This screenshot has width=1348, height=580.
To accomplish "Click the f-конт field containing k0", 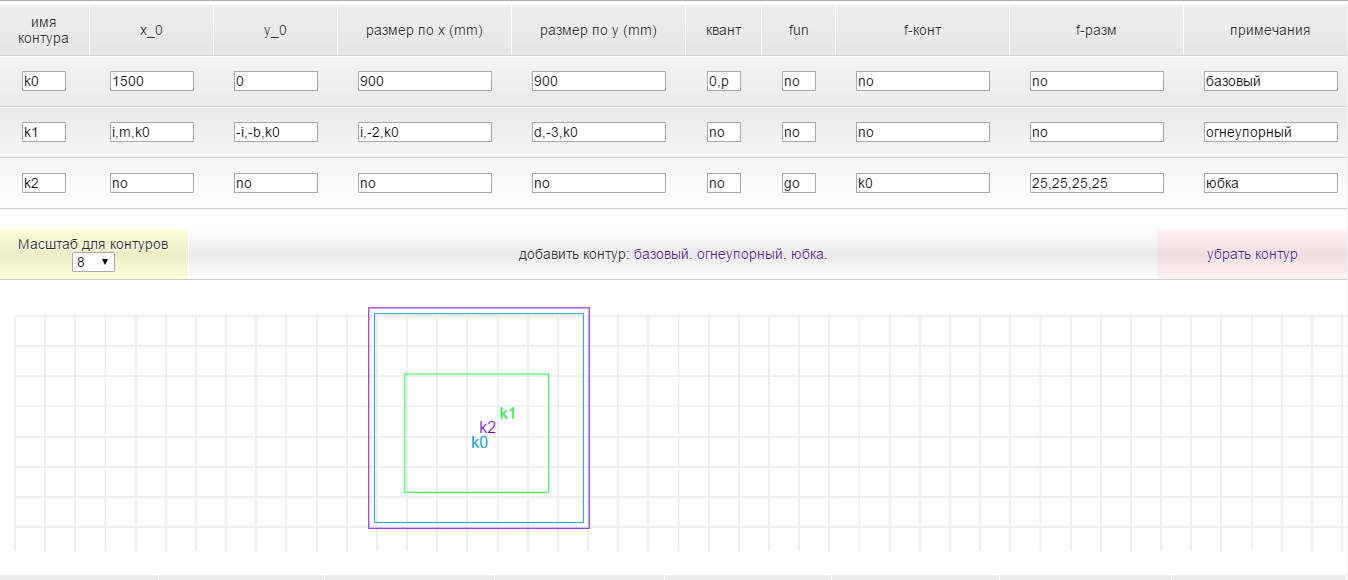I will (923, 183).
